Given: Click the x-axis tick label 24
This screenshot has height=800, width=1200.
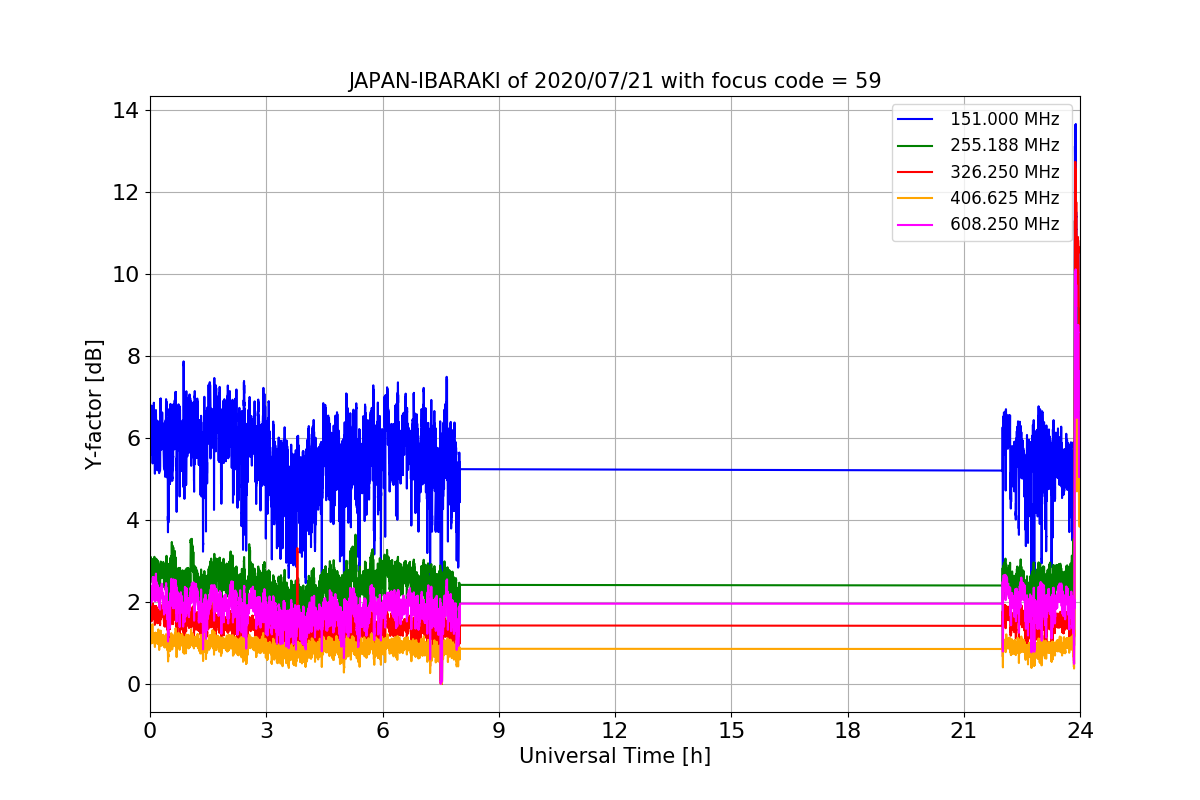Looking at the screenshot, I should click(x=1080, y=731).
